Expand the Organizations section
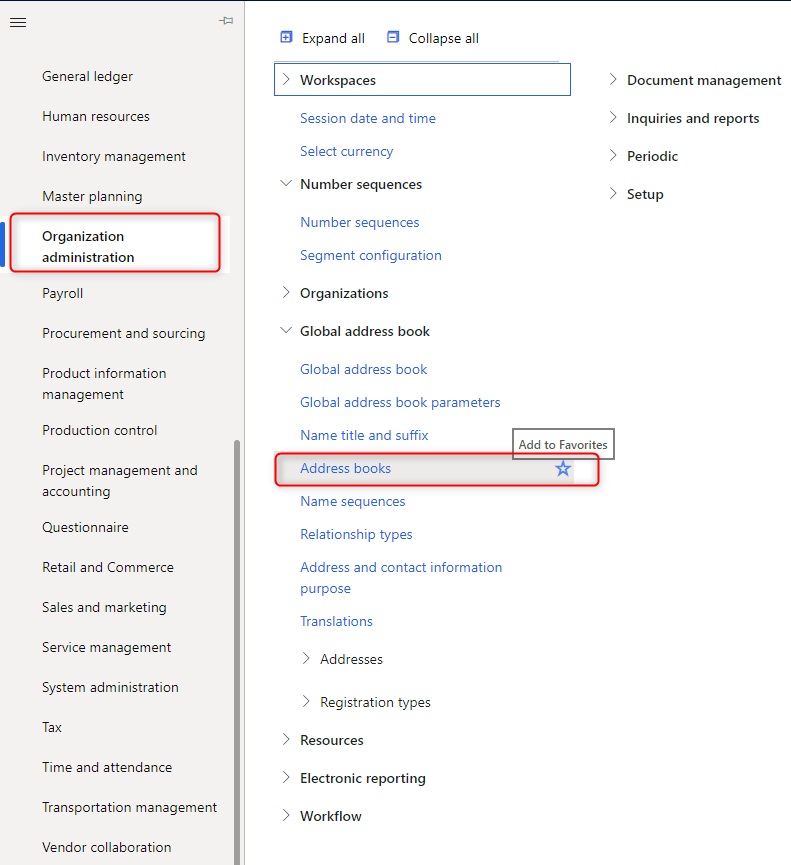Image resolution: width=791 pixels, height=865 pixels. pyautogui.click(x=286, y=293)
